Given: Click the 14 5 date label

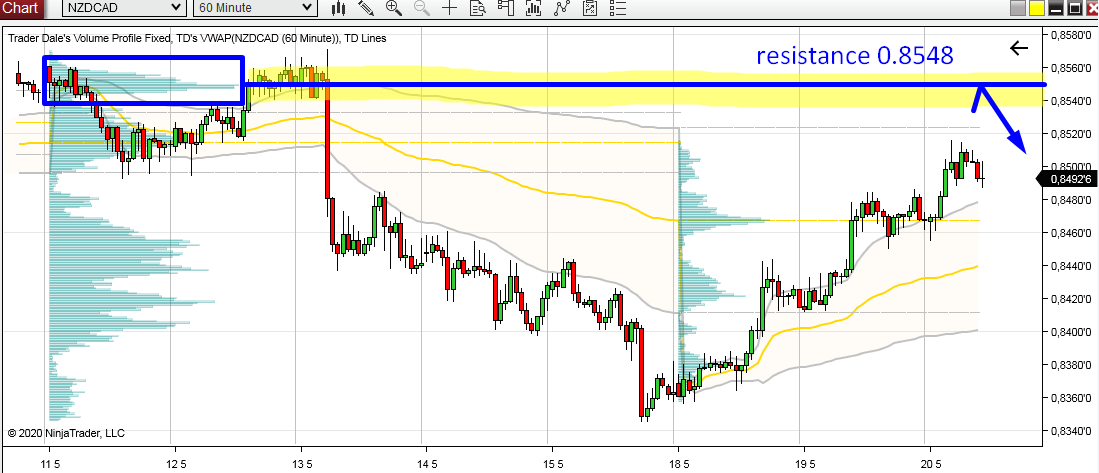Looking at the screenshot, I should click(x=425, y=464).
